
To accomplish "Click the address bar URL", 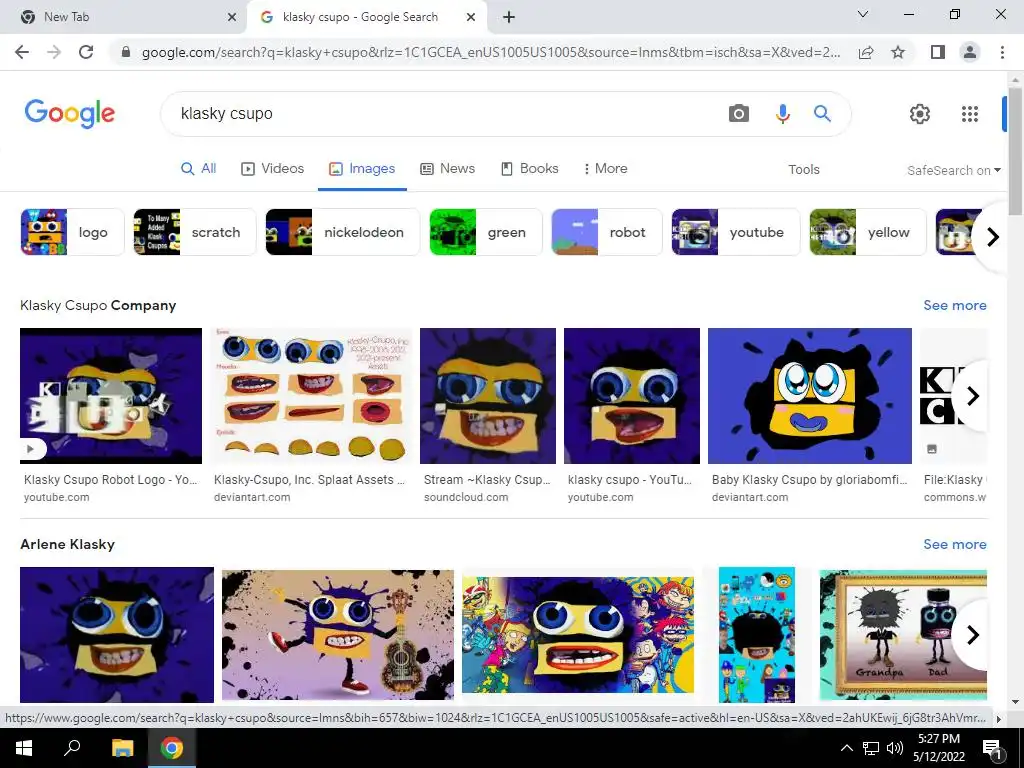I will point(491,52).
